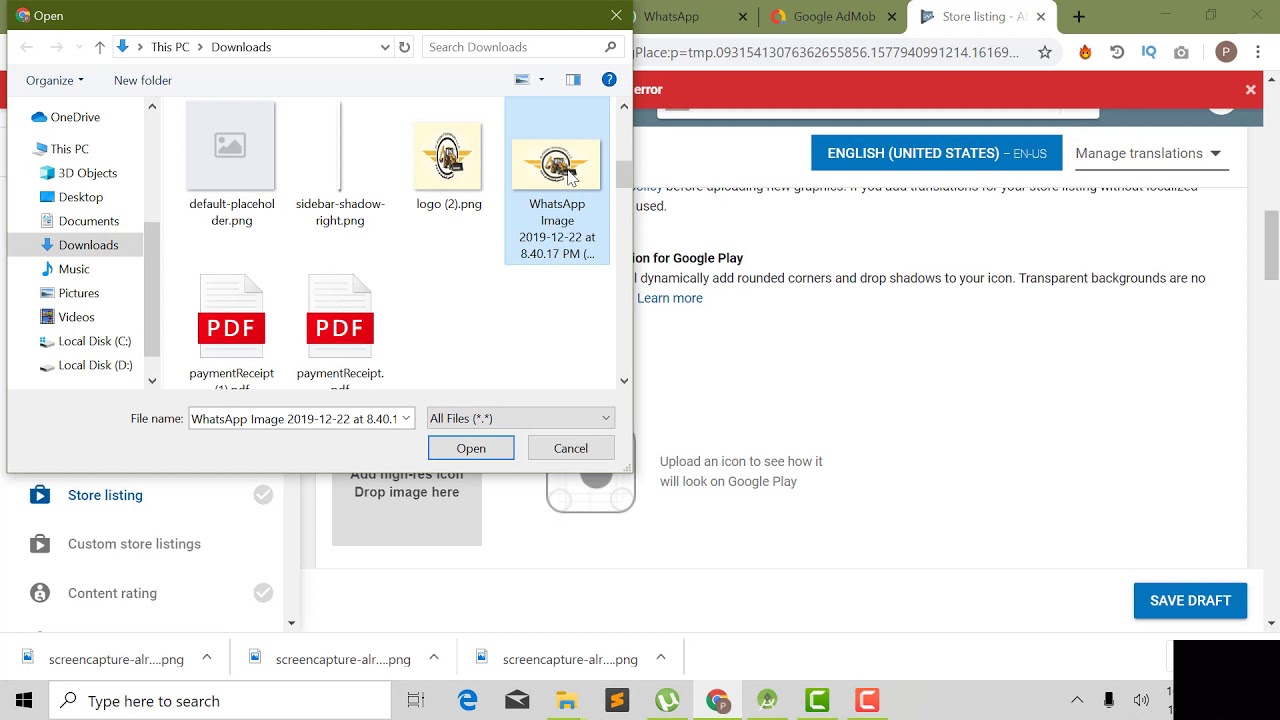Select default-placeholder.png file

coord(231,165)
